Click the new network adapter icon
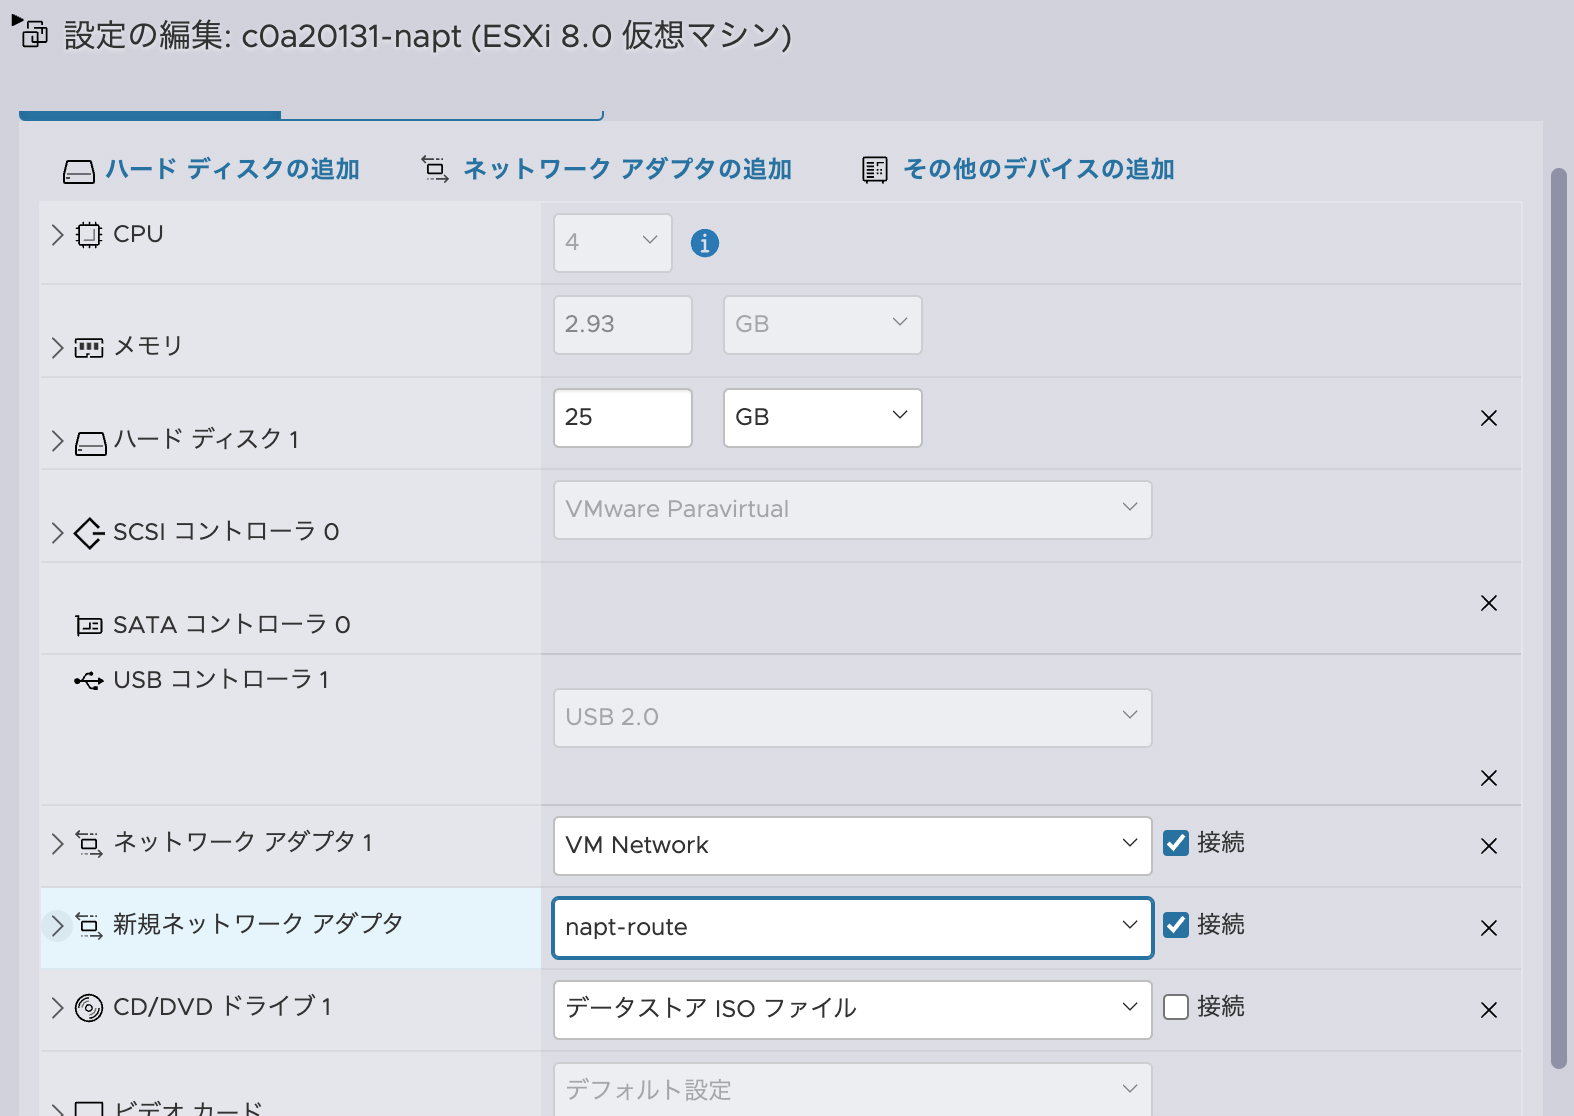This screenshot has height=1116, width=1574. [x=89, y=926]
